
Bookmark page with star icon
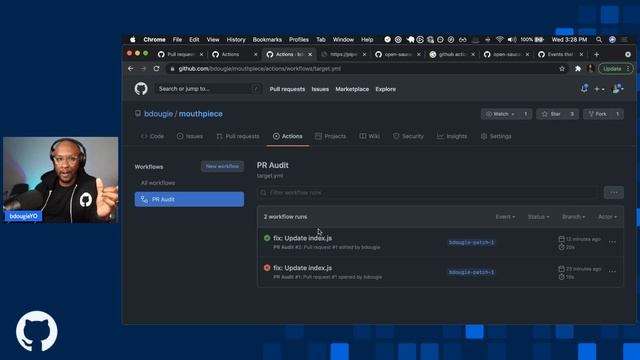point(562,69)
